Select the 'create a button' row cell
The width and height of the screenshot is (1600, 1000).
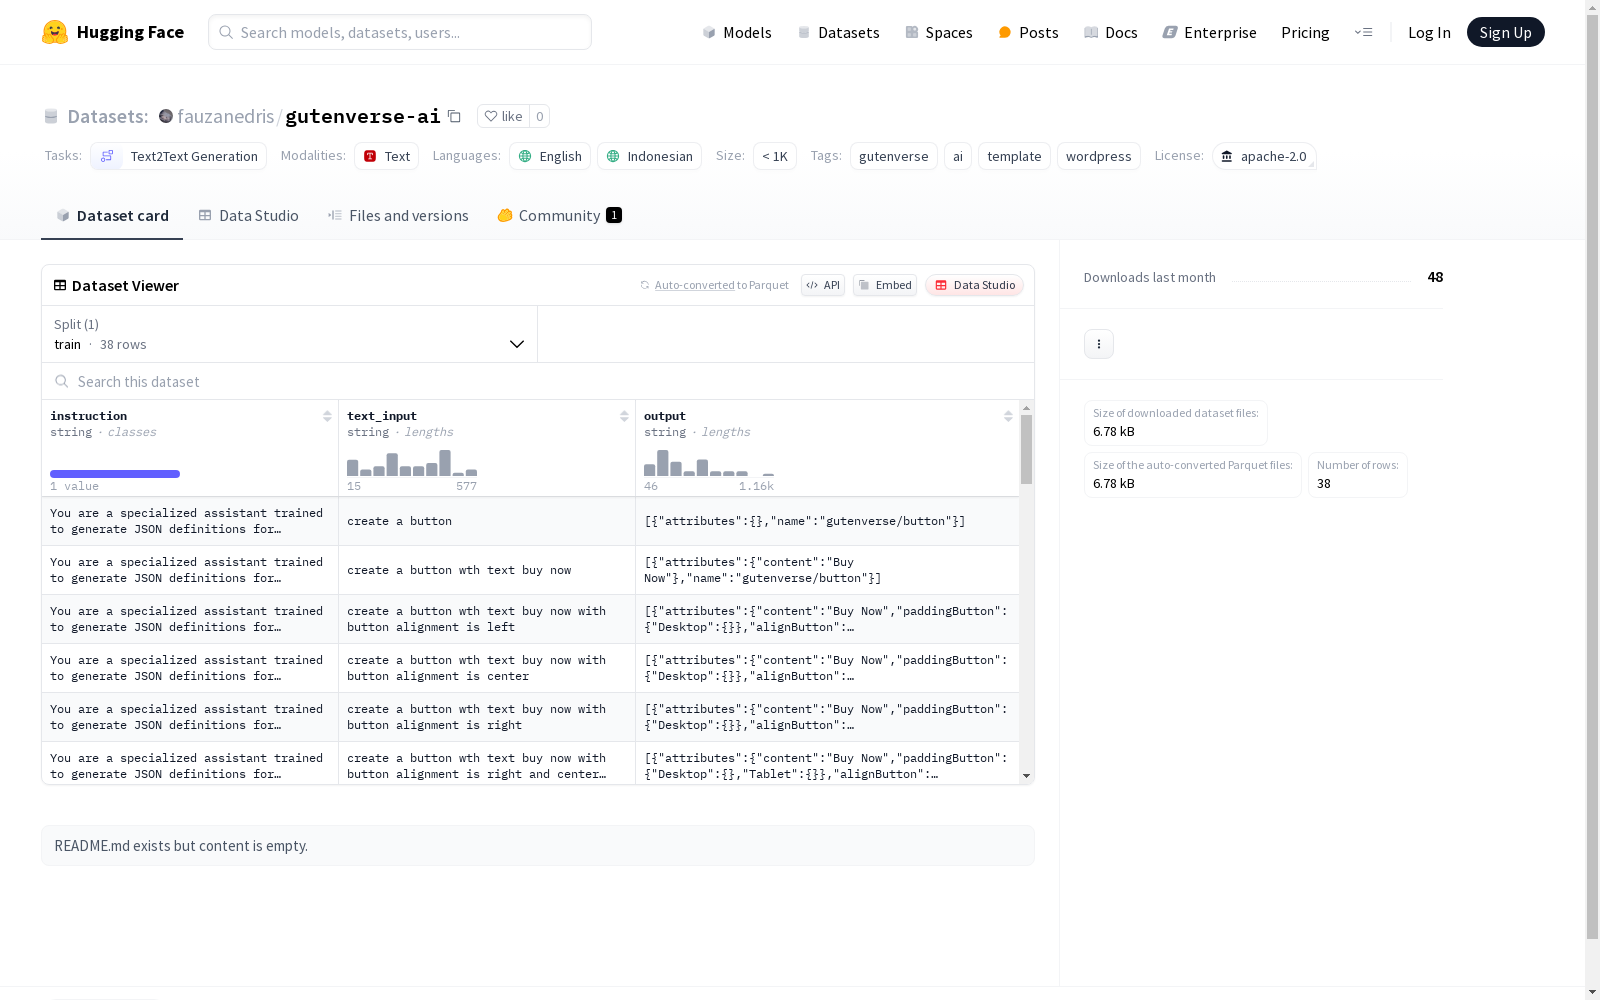coord(487,521)
